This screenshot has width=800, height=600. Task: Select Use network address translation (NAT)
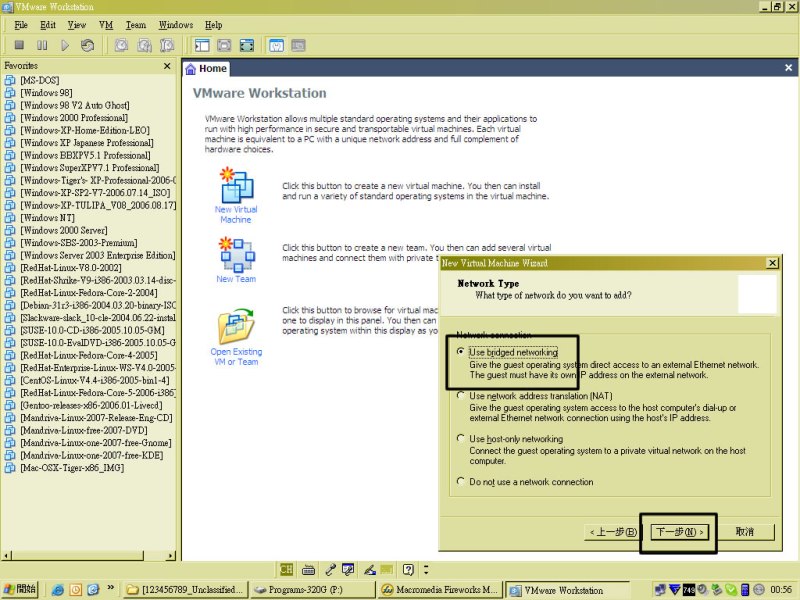pos(461,395)
